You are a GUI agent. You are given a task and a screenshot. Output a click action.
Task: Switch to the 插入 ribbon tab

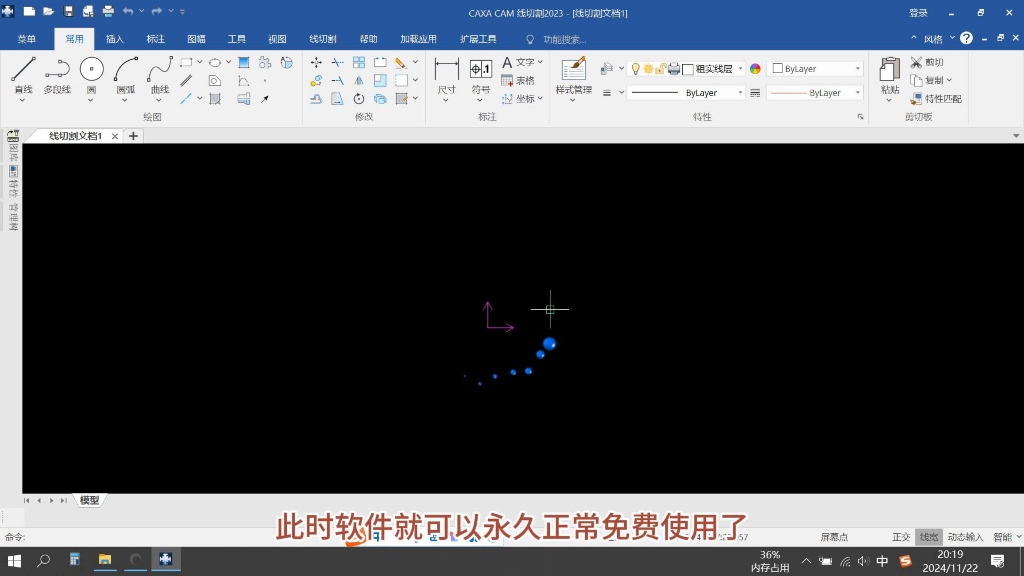tap(115, 39)
